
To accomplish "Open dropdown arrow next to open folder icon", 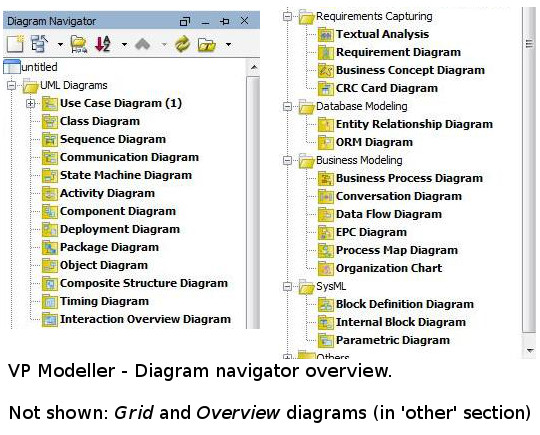I will (x=228, y=44).
